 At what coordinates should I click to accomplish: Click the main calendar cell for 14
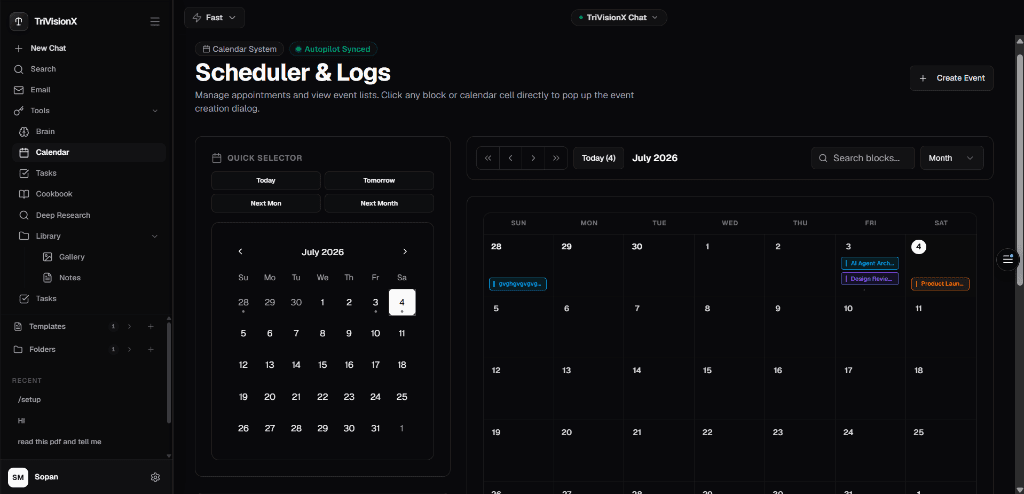tap(660, 390)
